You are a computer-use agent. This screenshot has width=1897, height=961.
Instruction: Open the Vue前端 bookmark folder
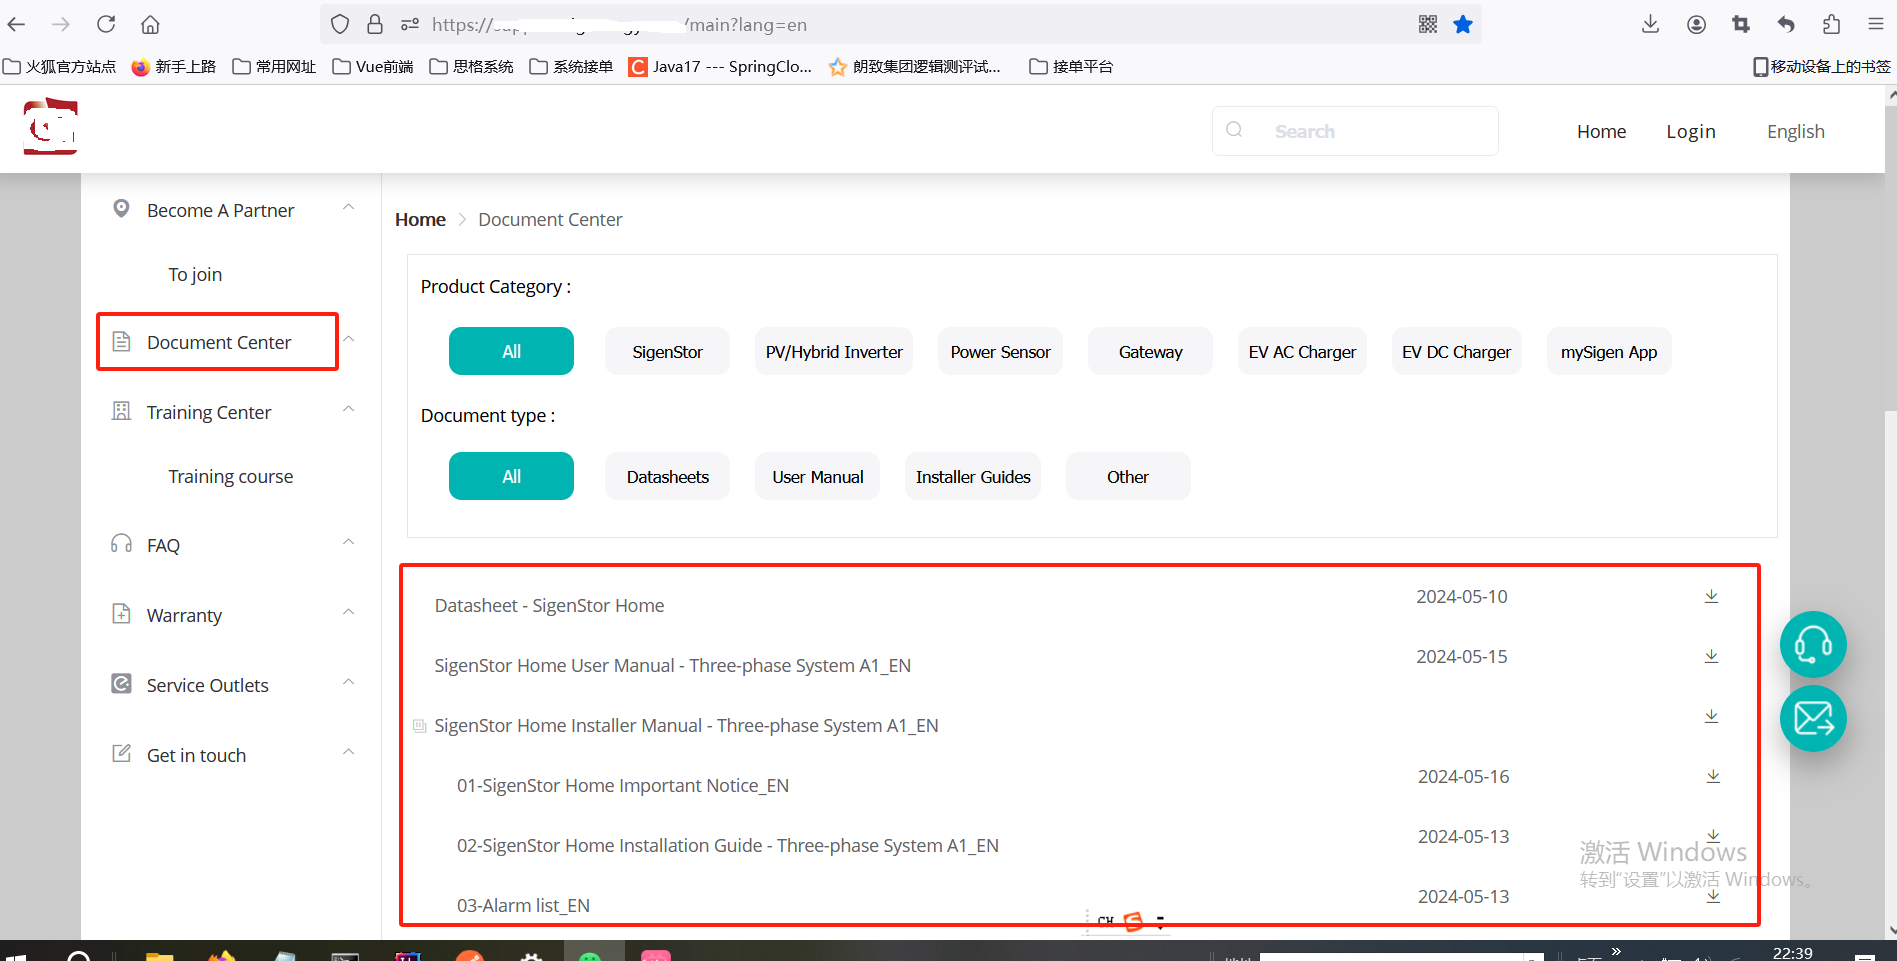point(373,66)
